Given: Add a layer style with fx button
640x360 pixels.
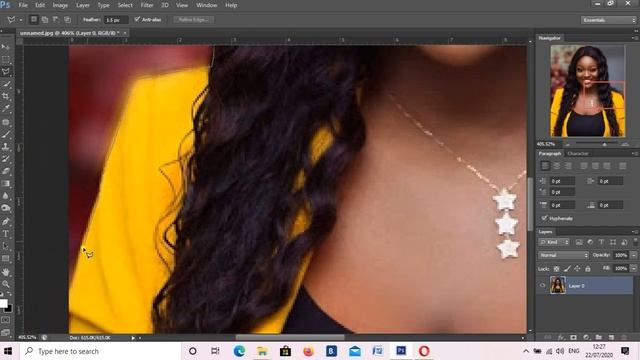Looking at the screenshot, I should point(561,337).
